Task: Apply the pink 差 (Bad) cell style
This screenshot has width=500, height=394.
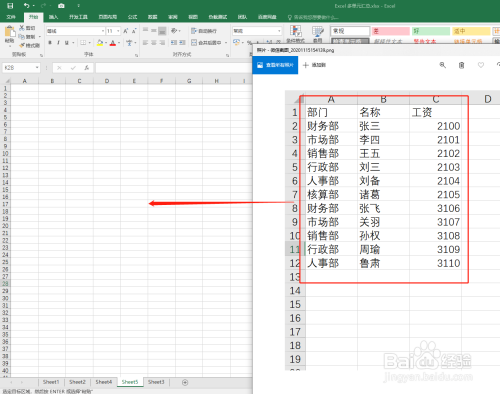Action: coord(391,31)
